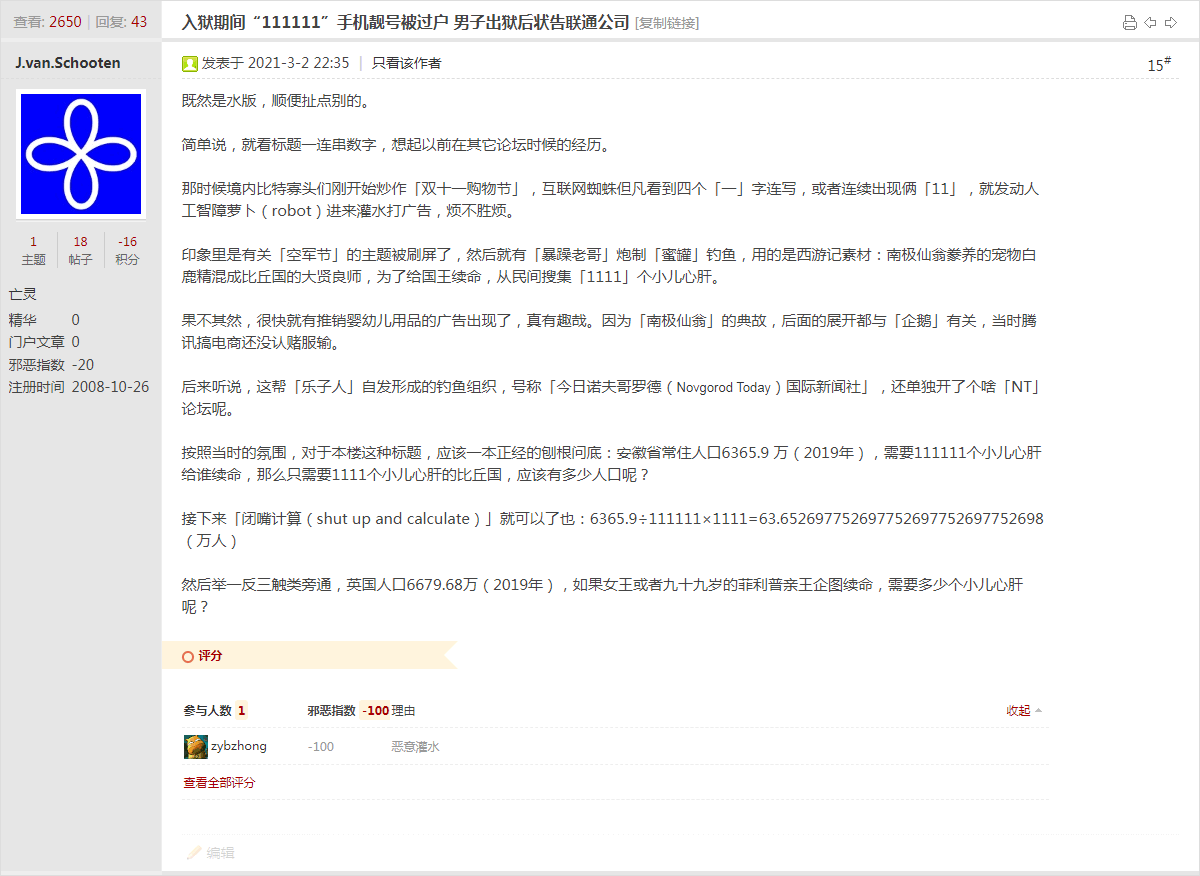The height and width of the screenshot is (876, 1200).
Task: Collapse ratings with the 收起 toggle
Action: point(1024,711)
